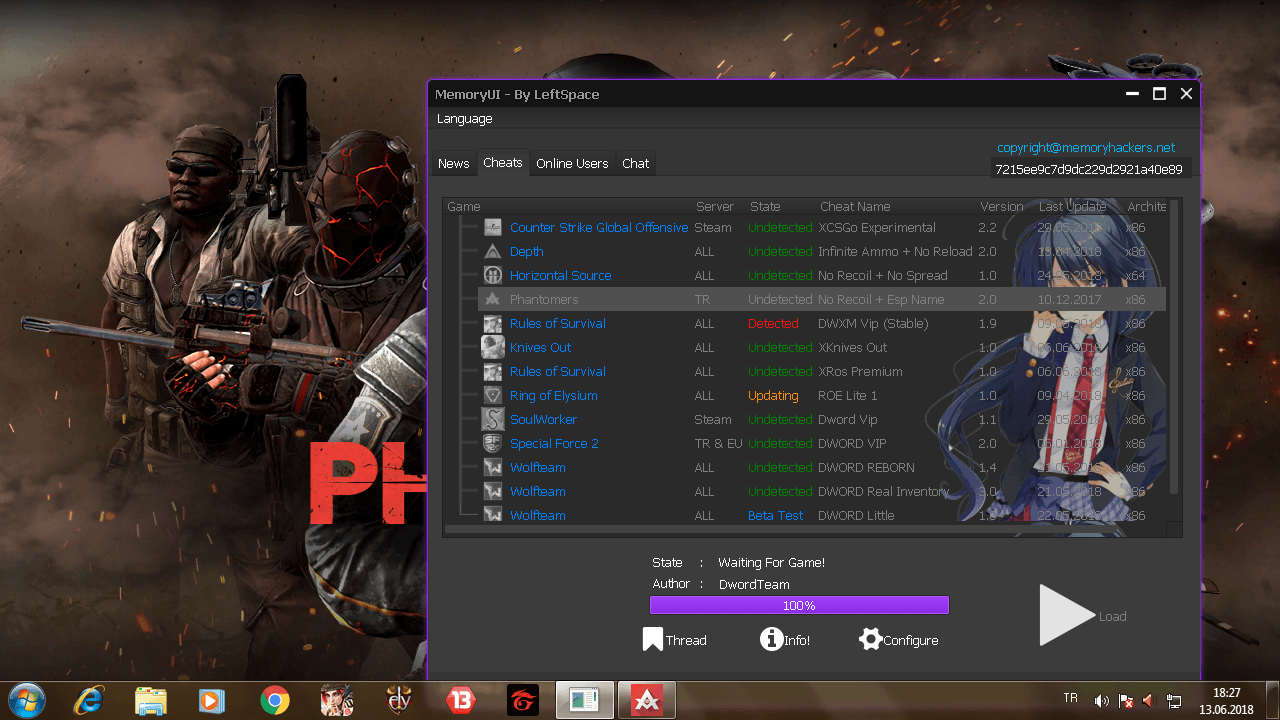This screenshot has height=720, width=1280.
Task: Open Windows Explorer folder in taskbar
Action: 150,701
